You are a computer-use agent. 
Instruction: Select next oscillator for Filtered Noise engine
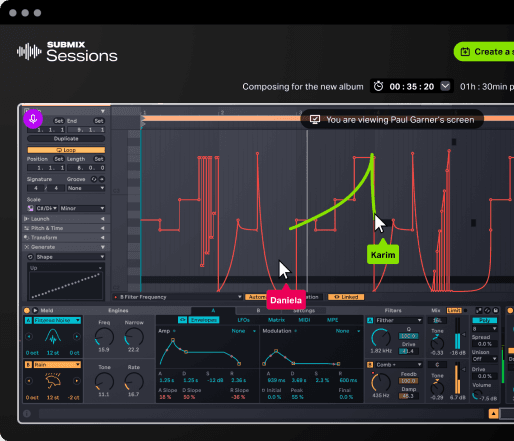pos(77,337)
